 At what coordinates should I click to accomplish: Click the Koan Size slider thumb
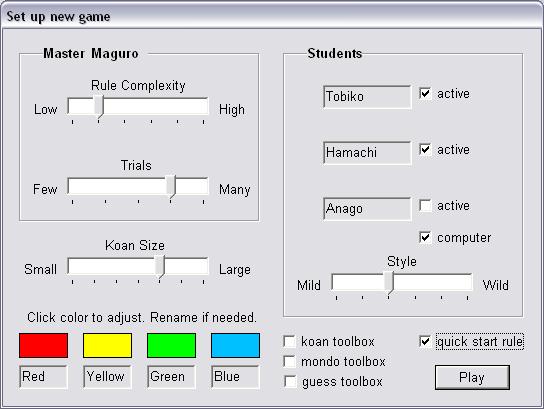tap(160, 267)
